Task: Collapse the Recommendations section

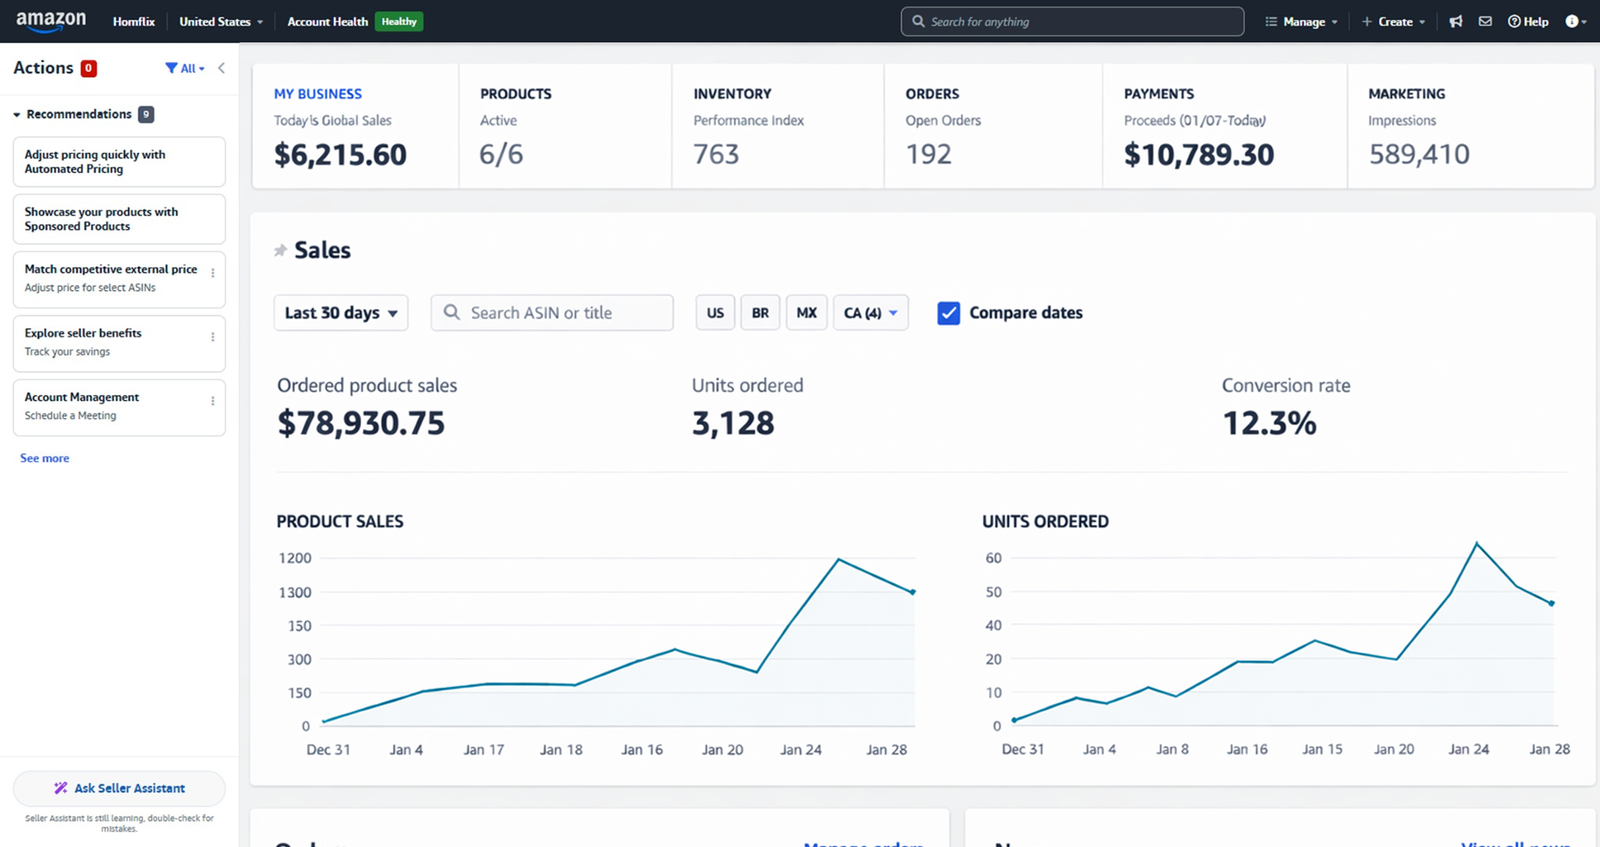Action: (x=17, y=115)
